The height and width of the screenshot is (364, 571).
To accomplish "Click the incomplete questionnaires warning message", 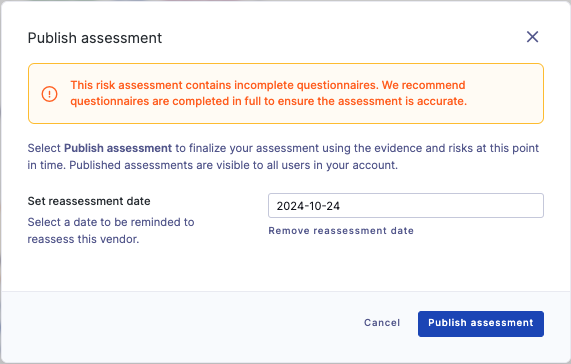I will click(x=268, y=93).
